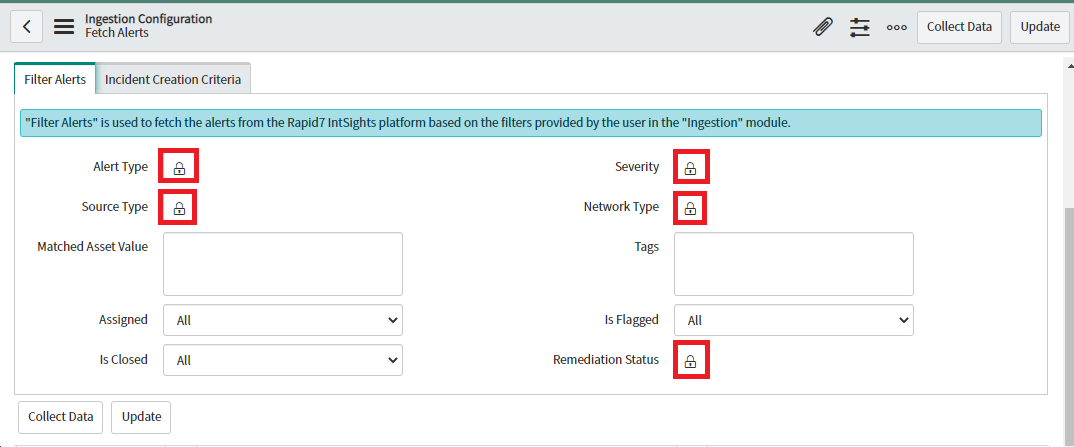Image resolution: width=1074 pixels, height=447 pixels.
Task: Switch to Incident Creation Criteria tab
Action: click(173, 79)
